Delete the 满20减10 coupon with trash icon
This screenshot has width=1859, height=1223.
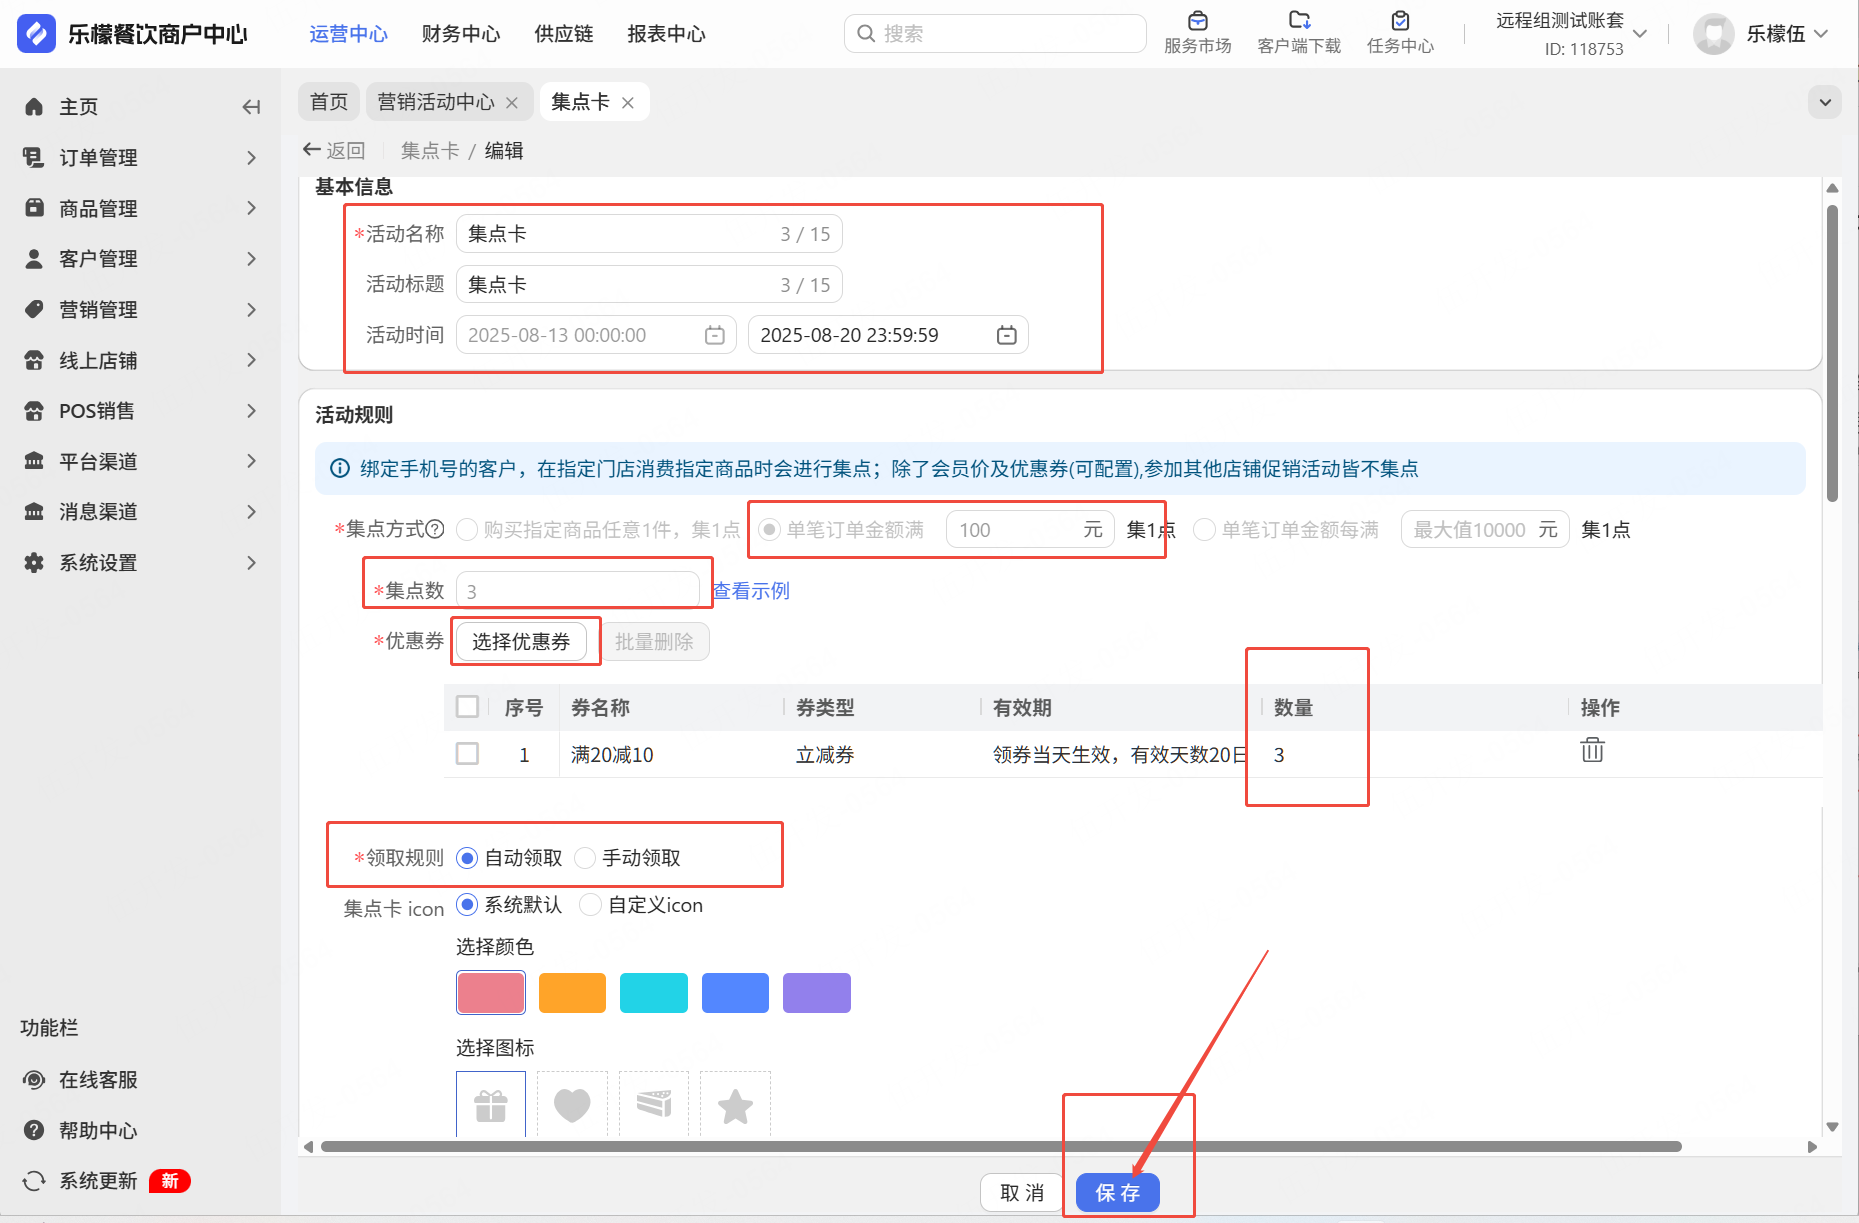pyautogui.click(x=1592, y=750)
